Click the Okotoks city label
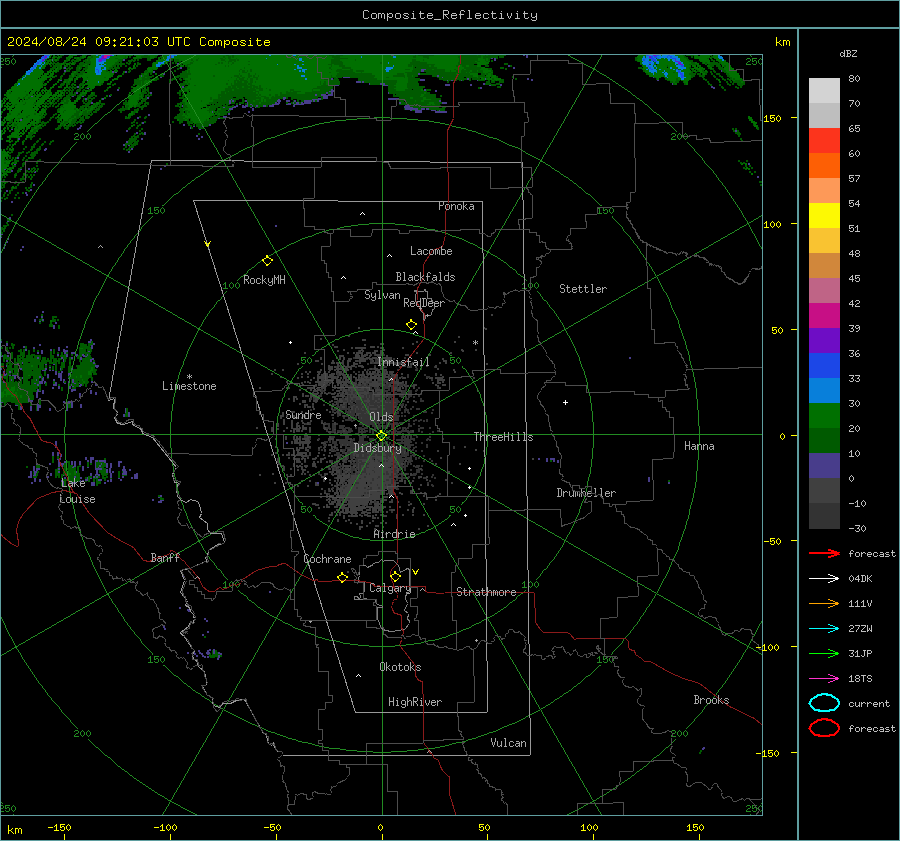 pos(400,667)
